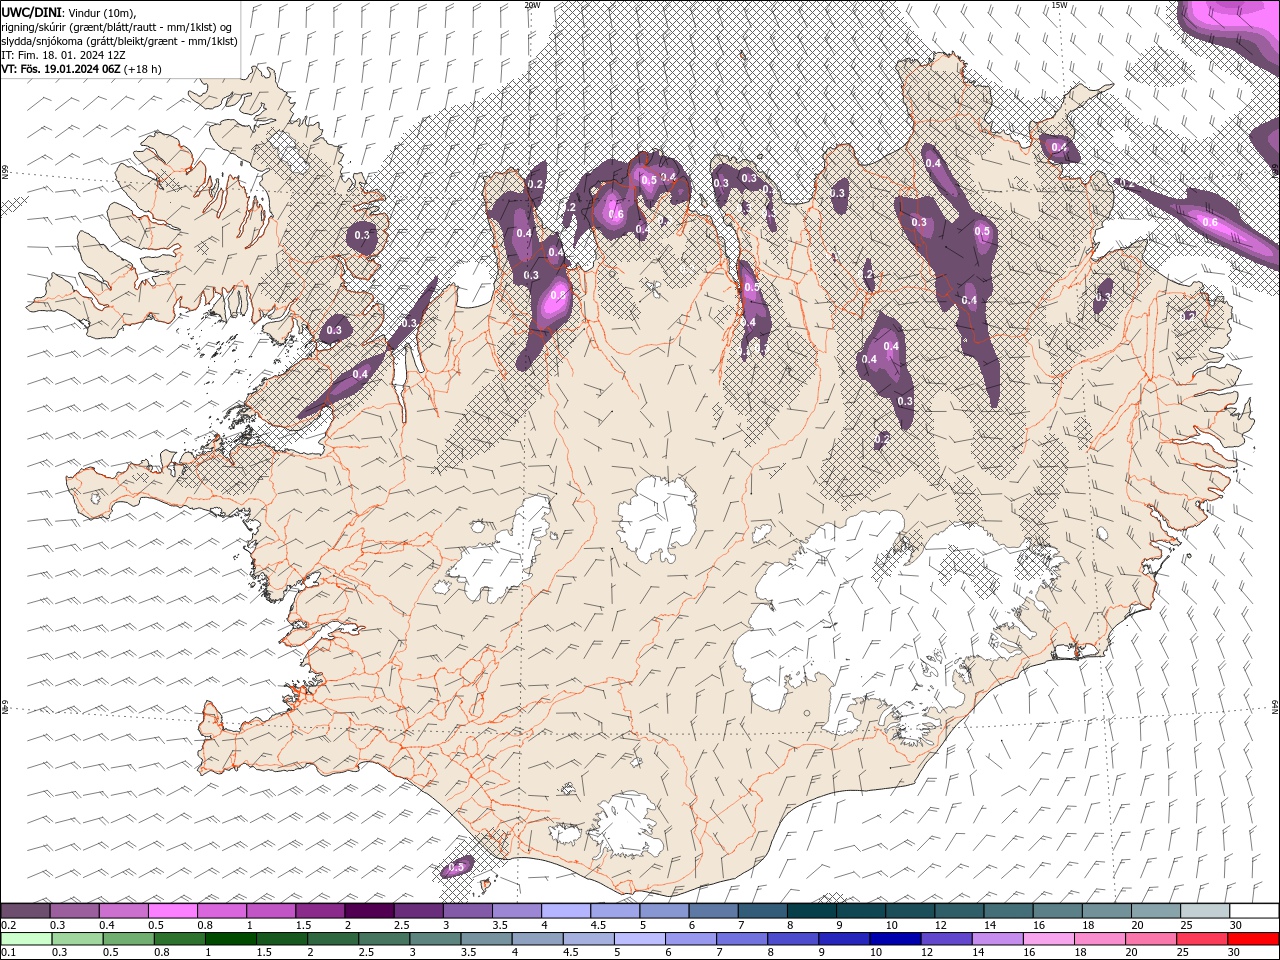Click the '30' value under the lower scale

click(1234, 952)
